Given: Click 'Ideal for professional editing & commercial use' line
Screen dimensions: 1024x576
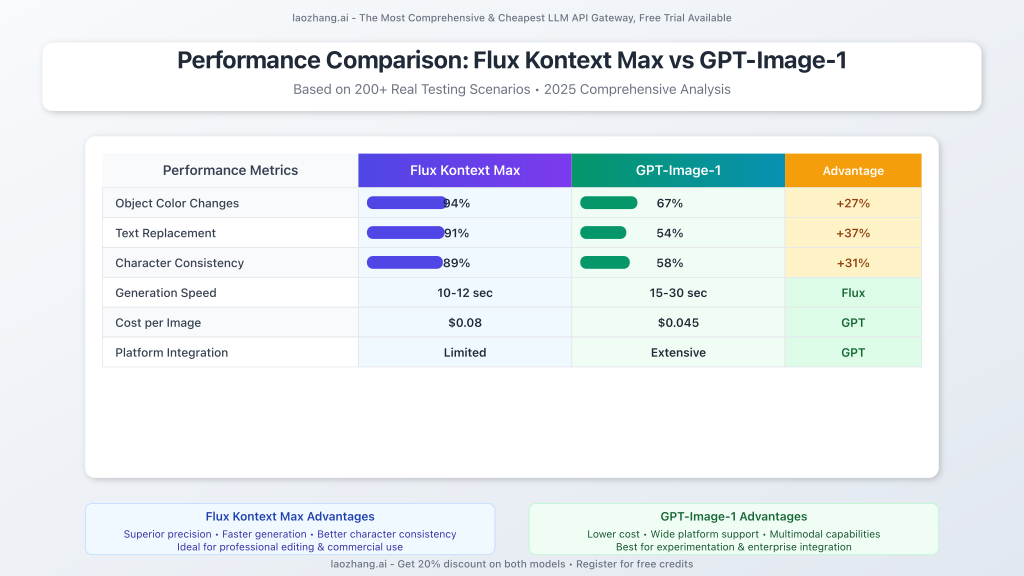Looking at the screenshot, I should (x=290, y=547).
